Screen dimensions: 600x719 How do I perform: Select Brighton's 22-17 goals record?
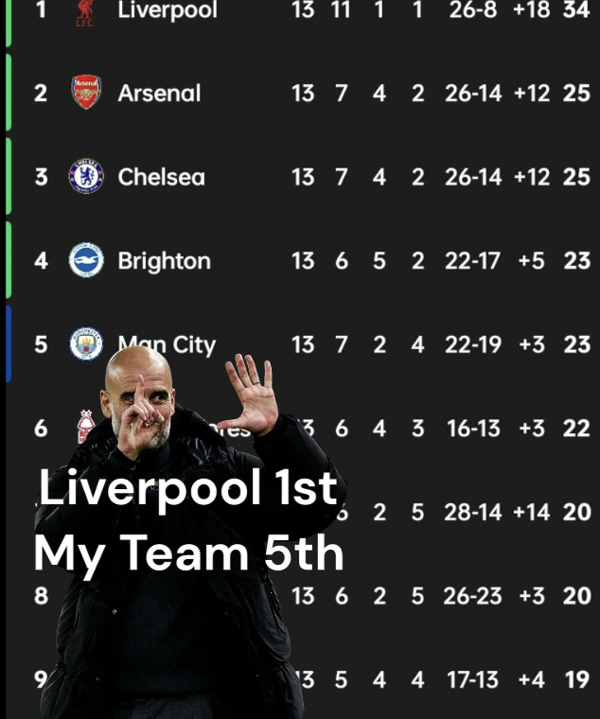pyautogui.click(x=472, y=261)
